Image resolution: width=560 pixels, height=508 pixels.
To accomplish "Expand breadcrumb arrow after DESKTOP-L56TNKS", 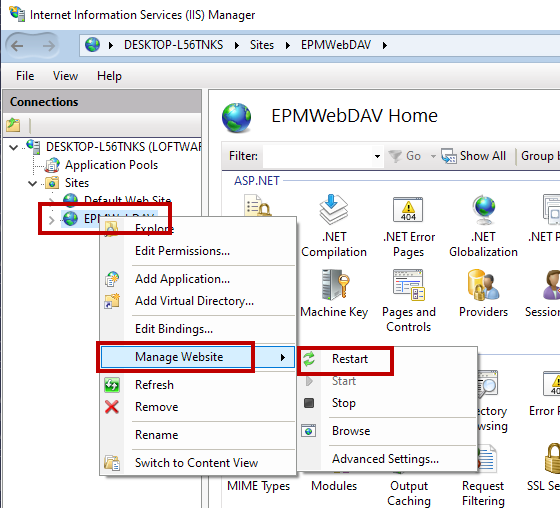I will 236,45.
